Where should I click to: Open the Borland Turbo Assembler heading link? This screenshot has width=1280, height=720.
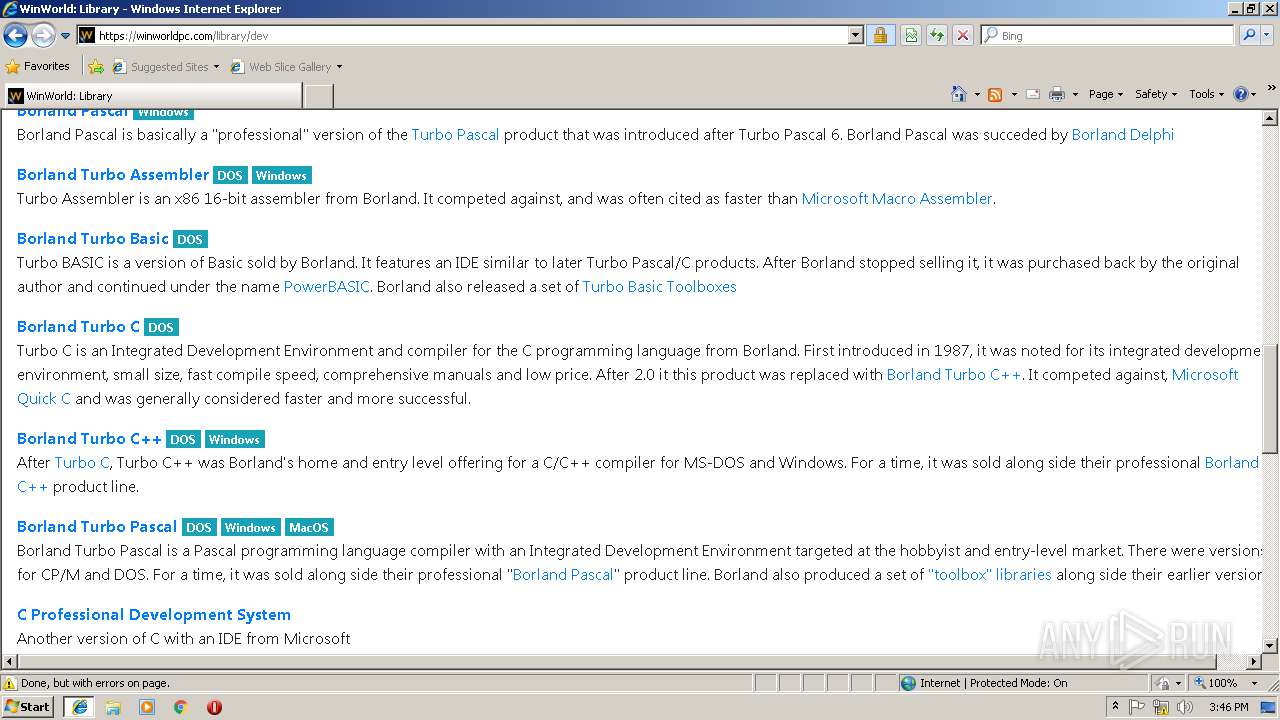113,174
